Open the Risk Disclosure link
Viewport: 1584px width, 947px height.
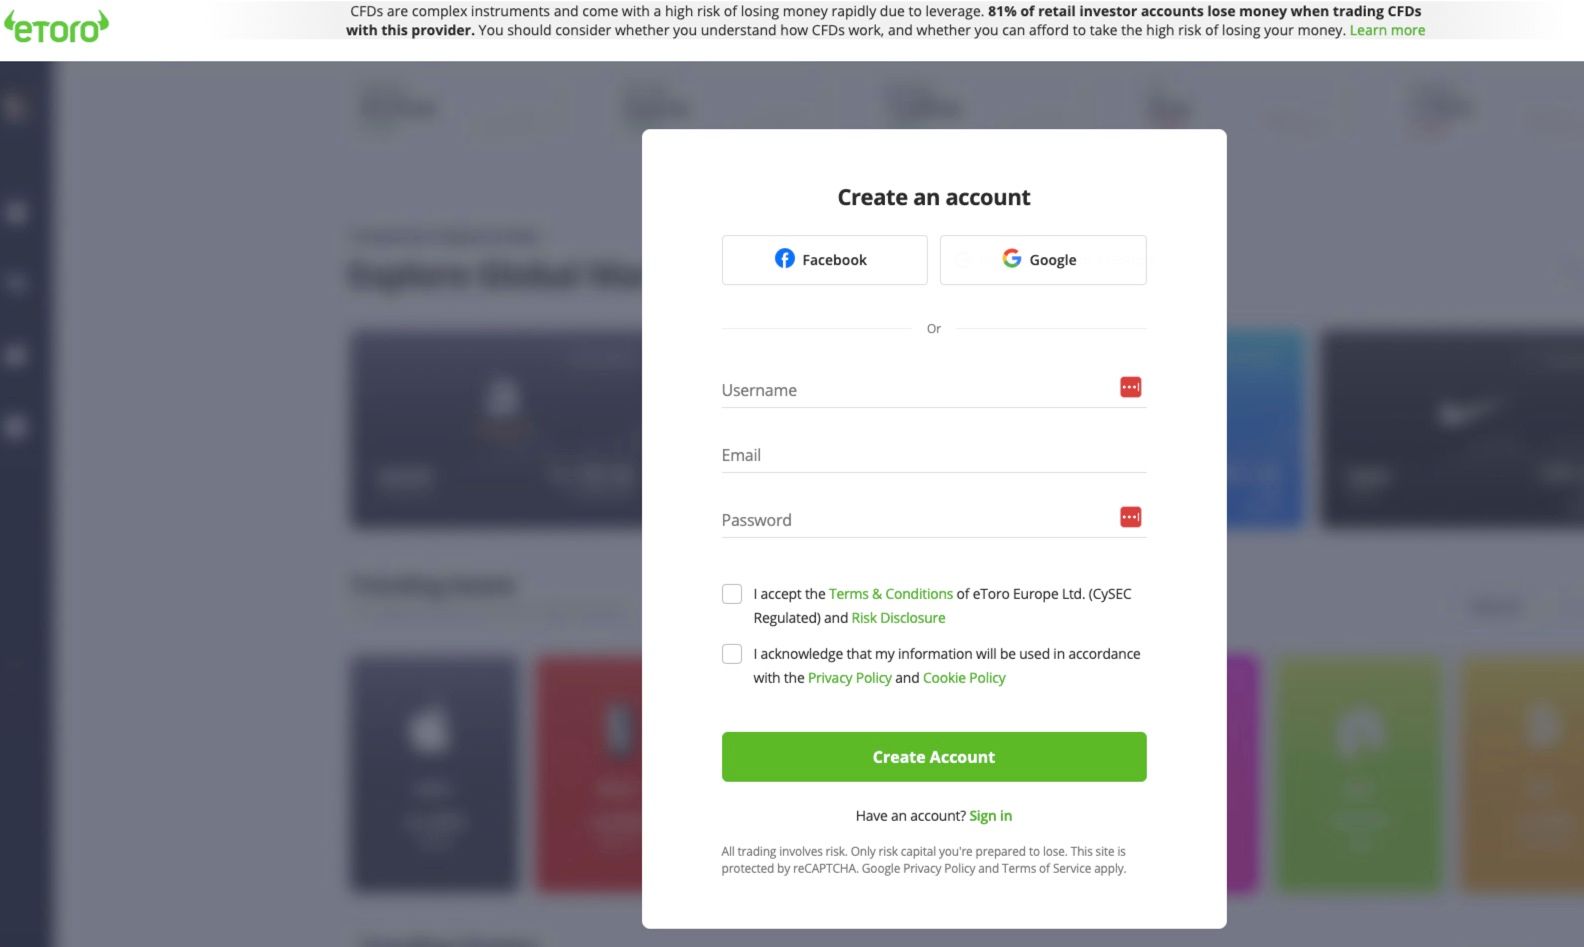coord(898,618)
